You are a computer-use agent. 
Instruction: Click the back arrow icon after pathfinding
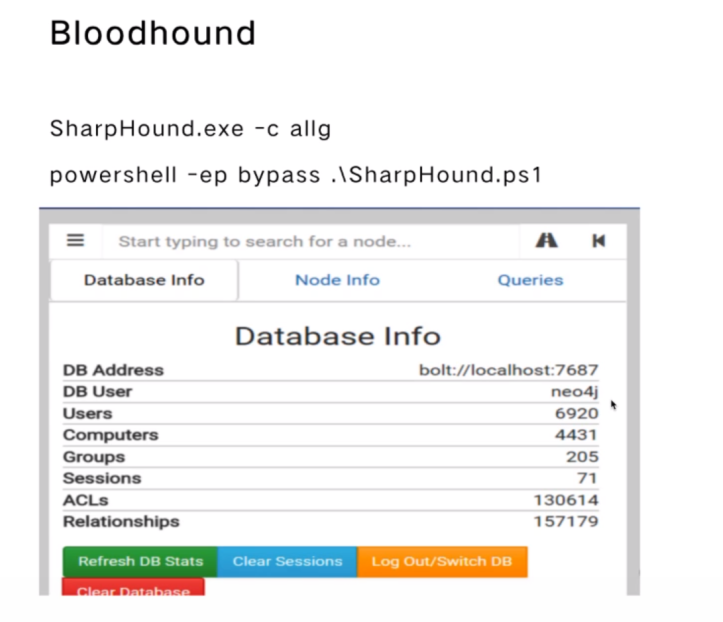tap(598, 241)
